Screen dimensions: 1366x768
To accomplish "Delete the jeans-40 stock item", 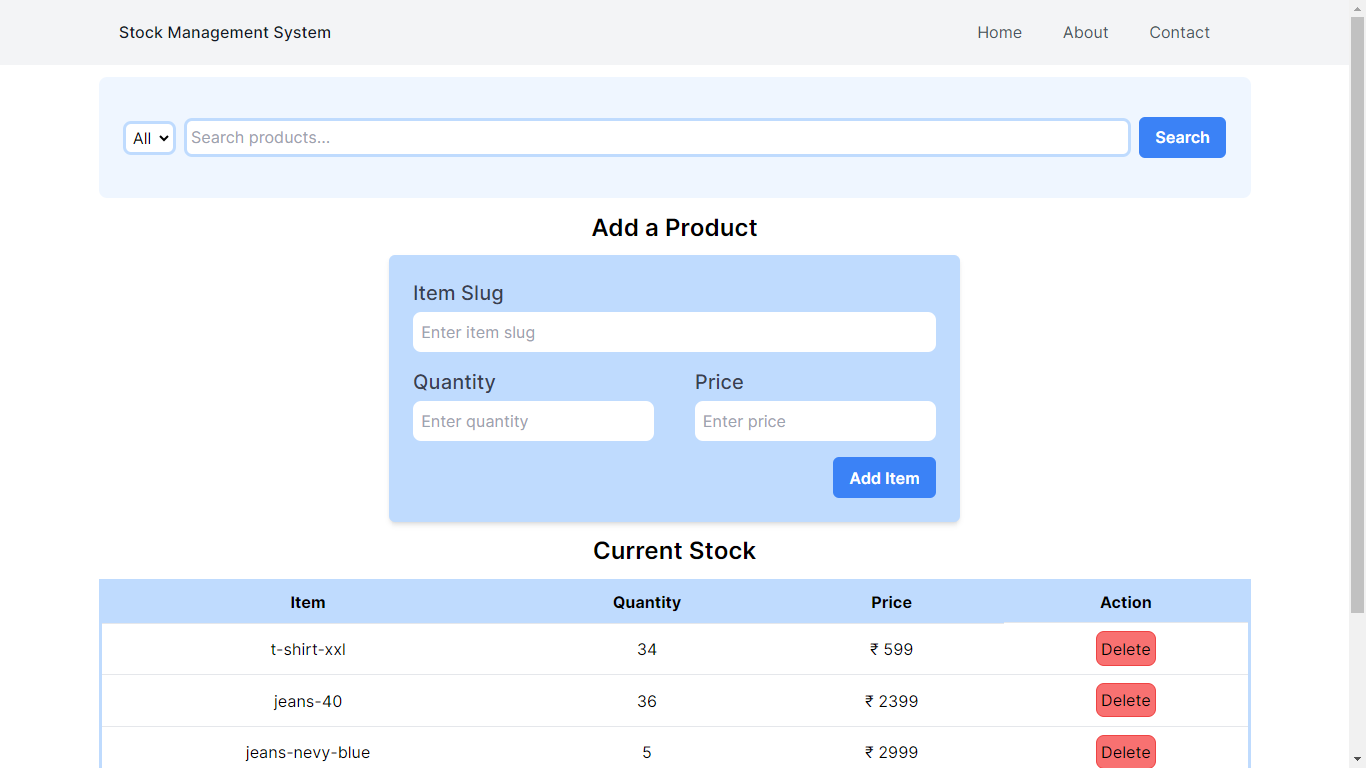I will point(1125,700).
